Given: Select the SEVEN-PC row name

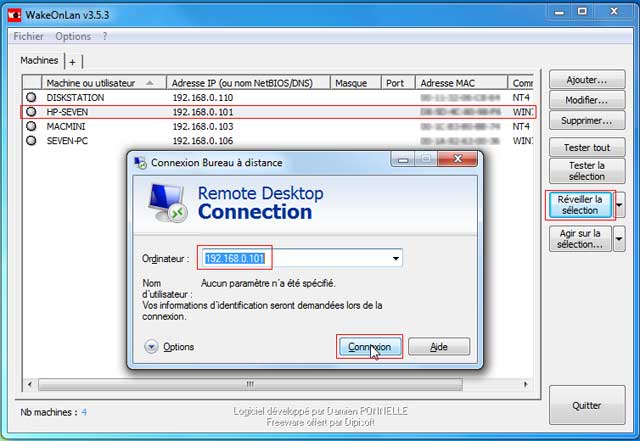Looking at the screenshot, I should coord(67,140).
